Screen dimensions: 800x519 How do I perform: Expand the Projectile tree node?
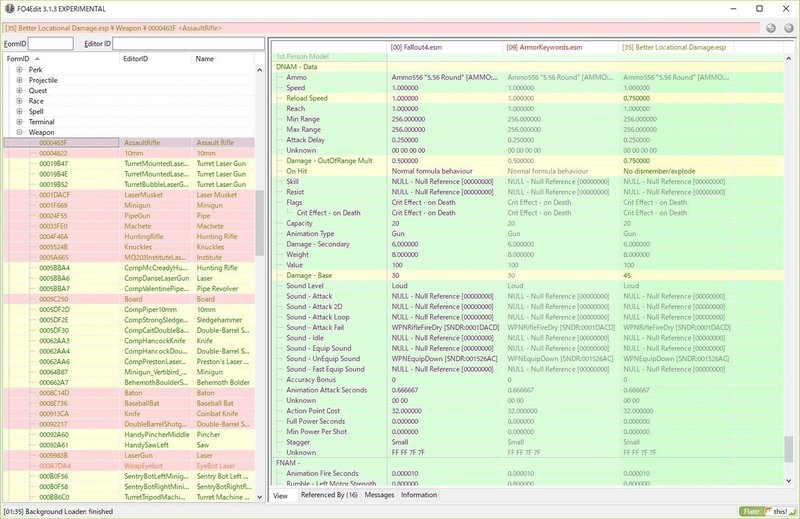tap(19, 80)
